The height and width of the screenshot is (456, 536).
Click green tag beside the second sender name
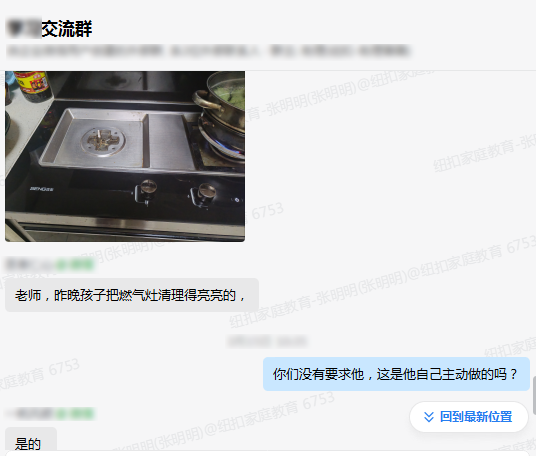point(75,414)
